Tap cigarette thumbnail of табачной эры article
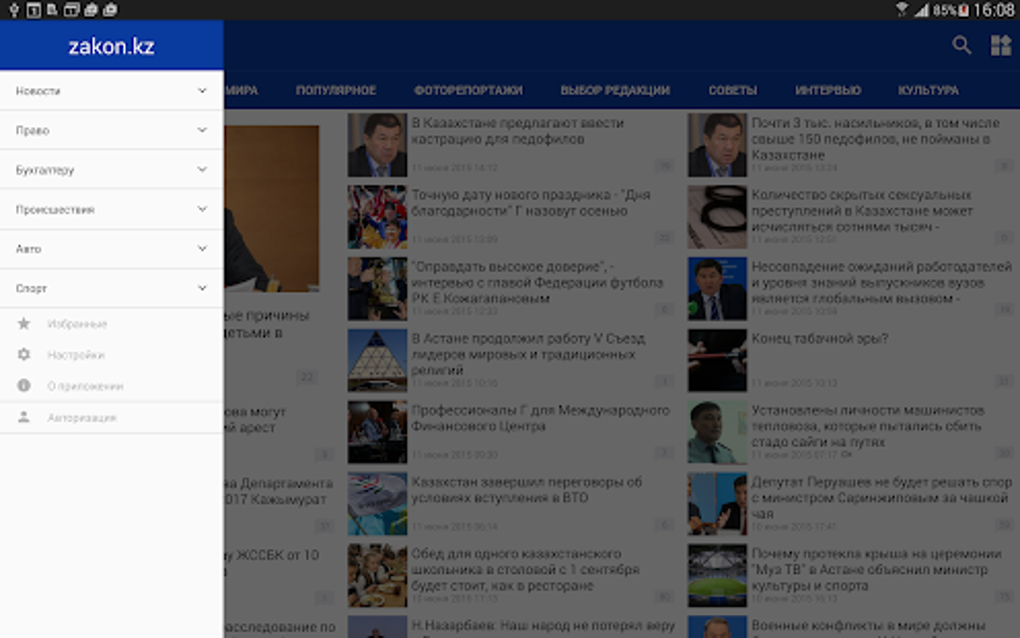Screen dimensions: 1020x638 coord(718,360)
